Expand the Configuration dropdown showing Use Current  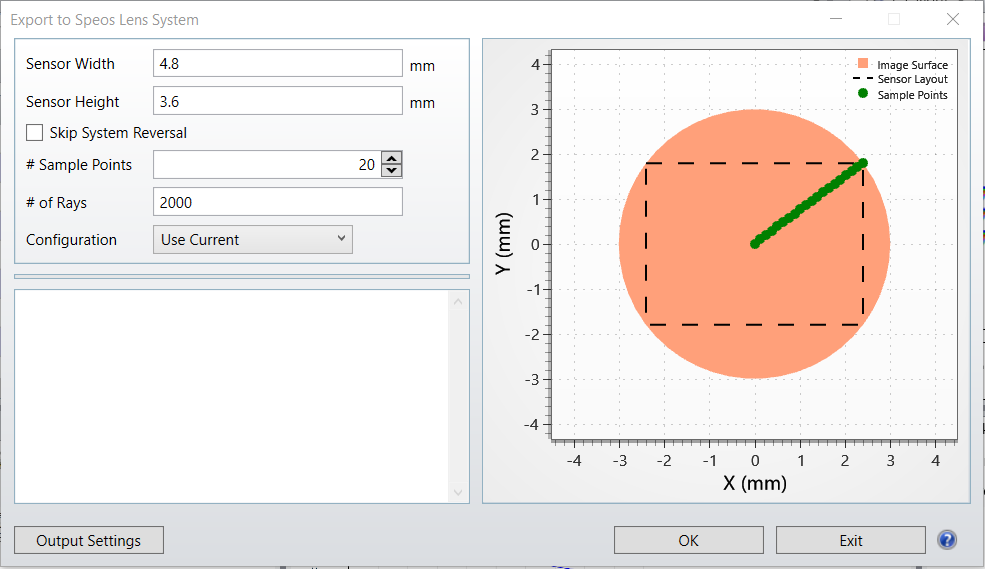(253, 239)
